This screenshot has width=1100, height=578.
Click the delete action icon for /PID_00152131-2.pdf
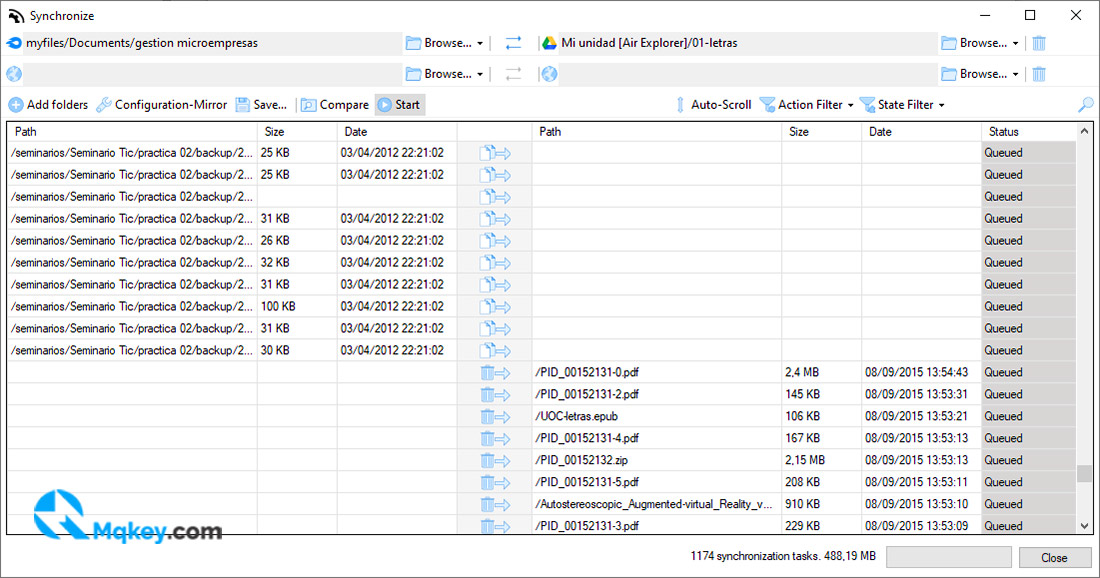click(x=495, y=394)
